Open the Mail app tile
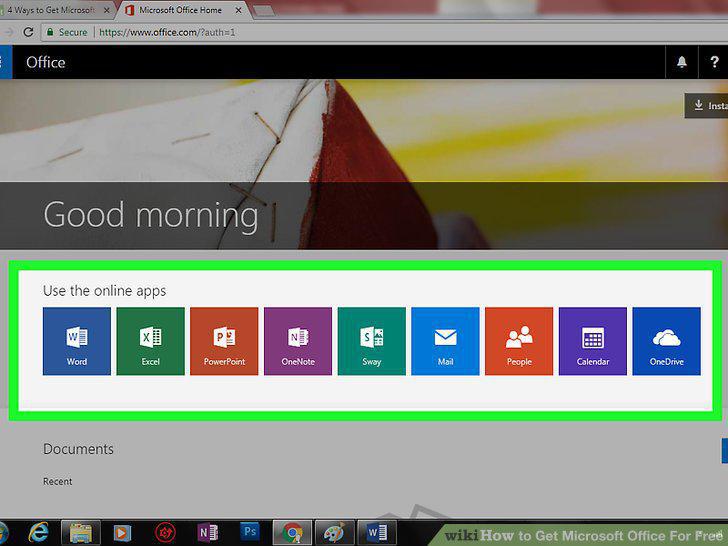Image resolution: width=728 pixels, height=546 pixels. click(x=445, y=341)
